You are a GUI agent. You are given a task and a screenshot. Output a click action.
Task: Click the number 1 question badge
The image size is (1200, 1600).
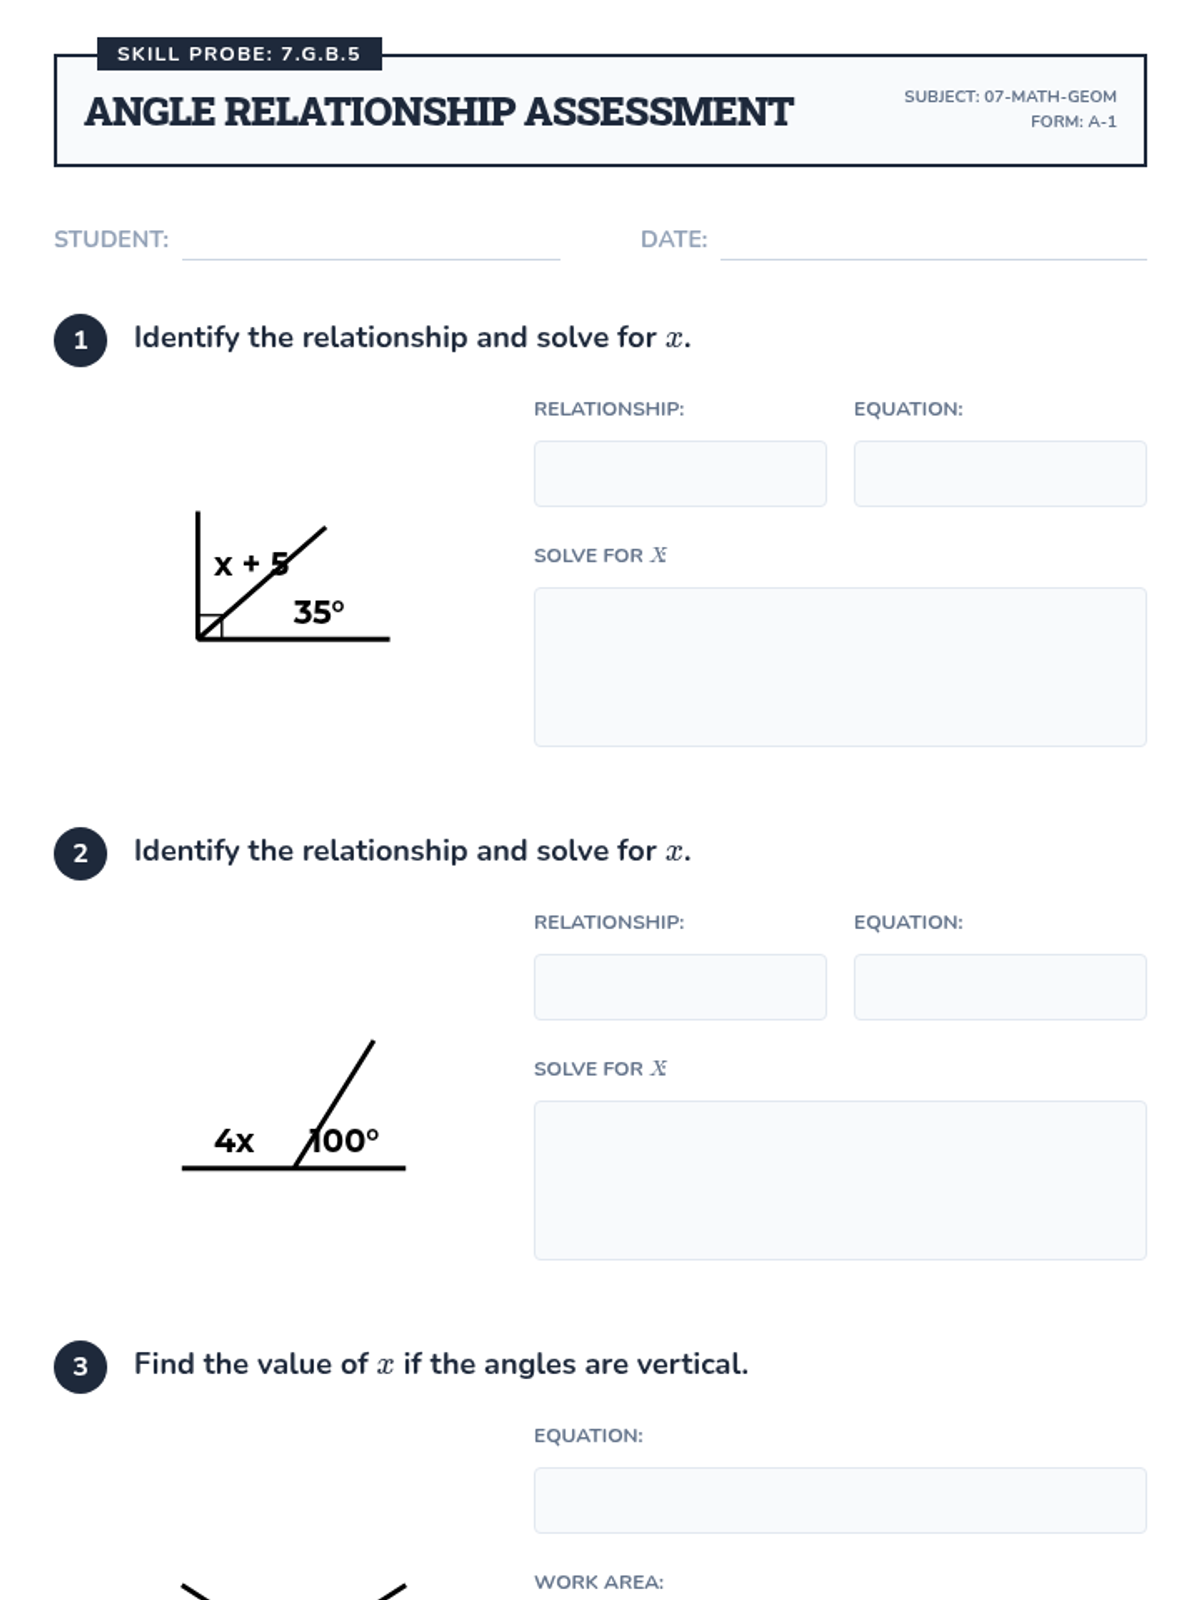pyautogui.click(x=81, y=340)
